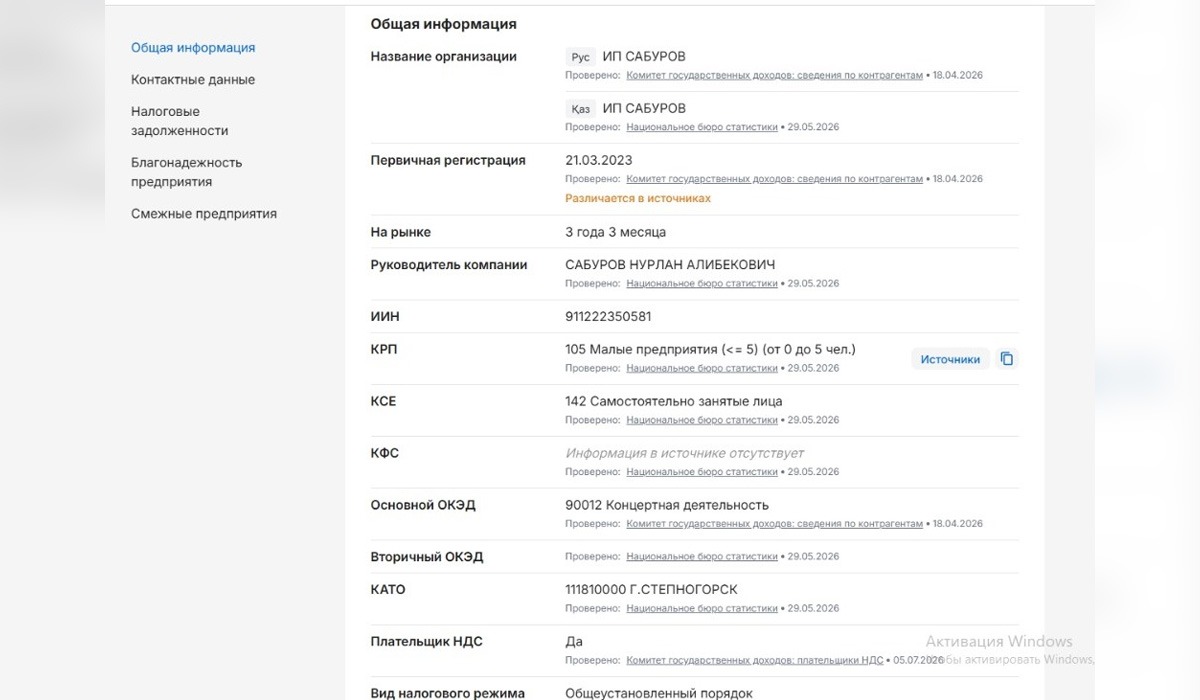Open Национальное бюро статистики link under Қаз name
This screenshot has height=700, width=1200.
point(701,127)
